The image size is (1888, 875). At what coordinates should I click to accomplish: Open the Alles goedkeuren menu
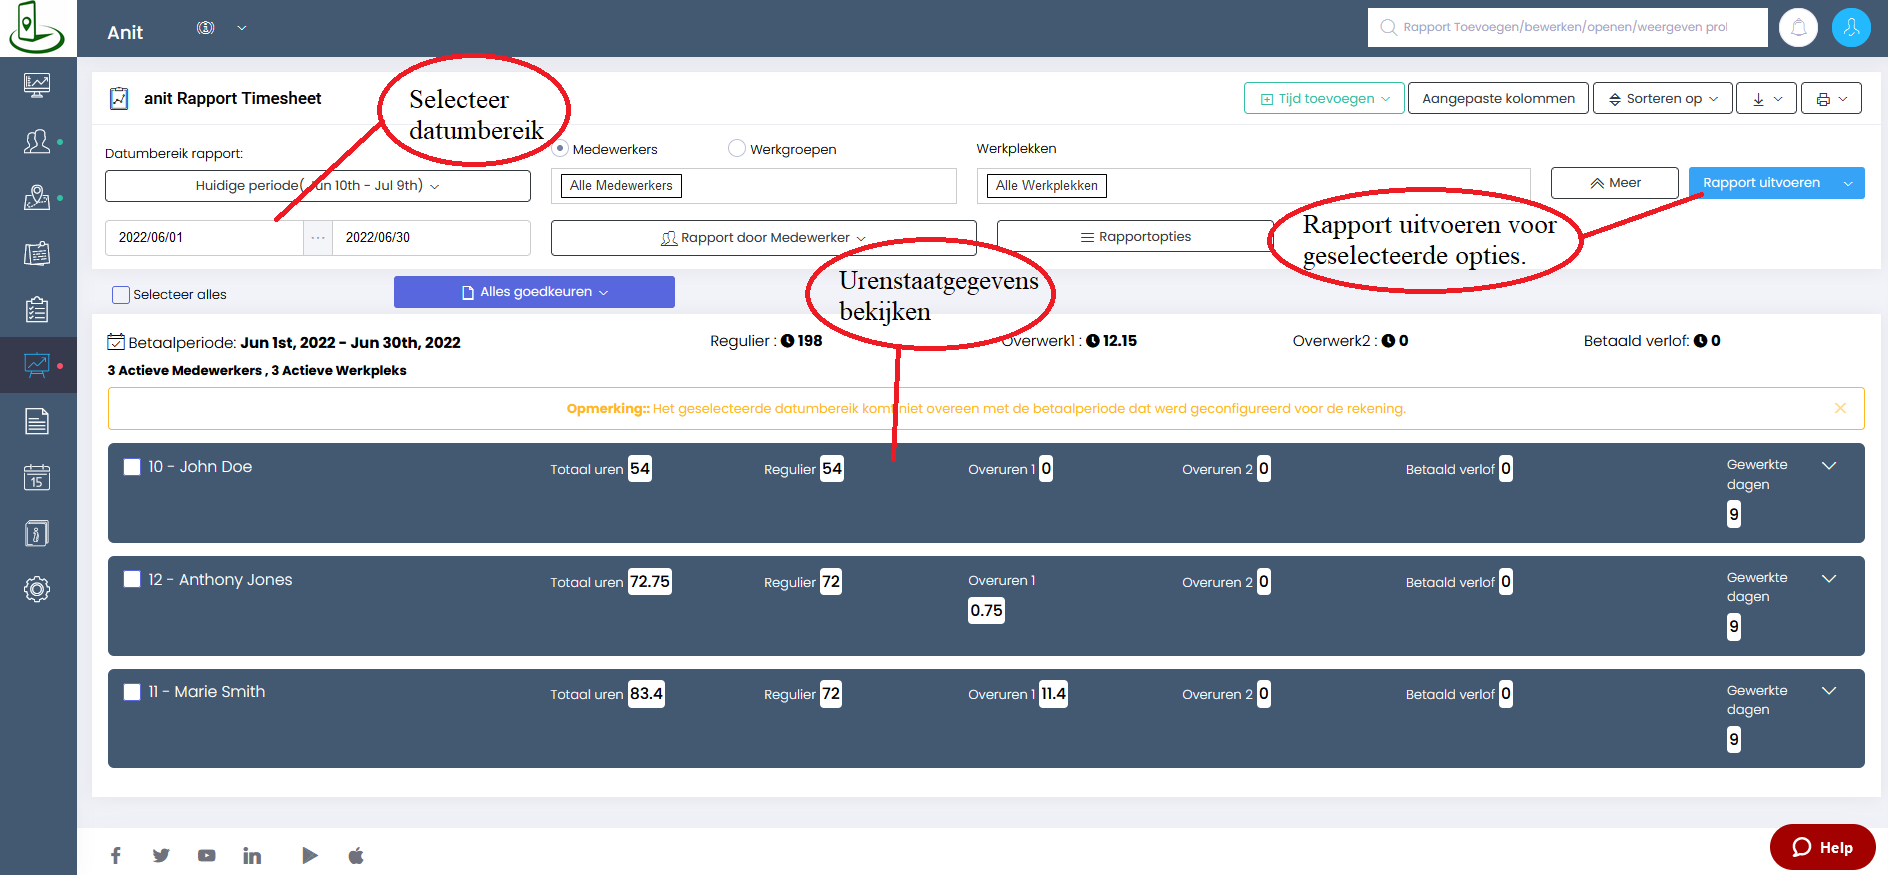pyautogui.click(x=534, y=292)
